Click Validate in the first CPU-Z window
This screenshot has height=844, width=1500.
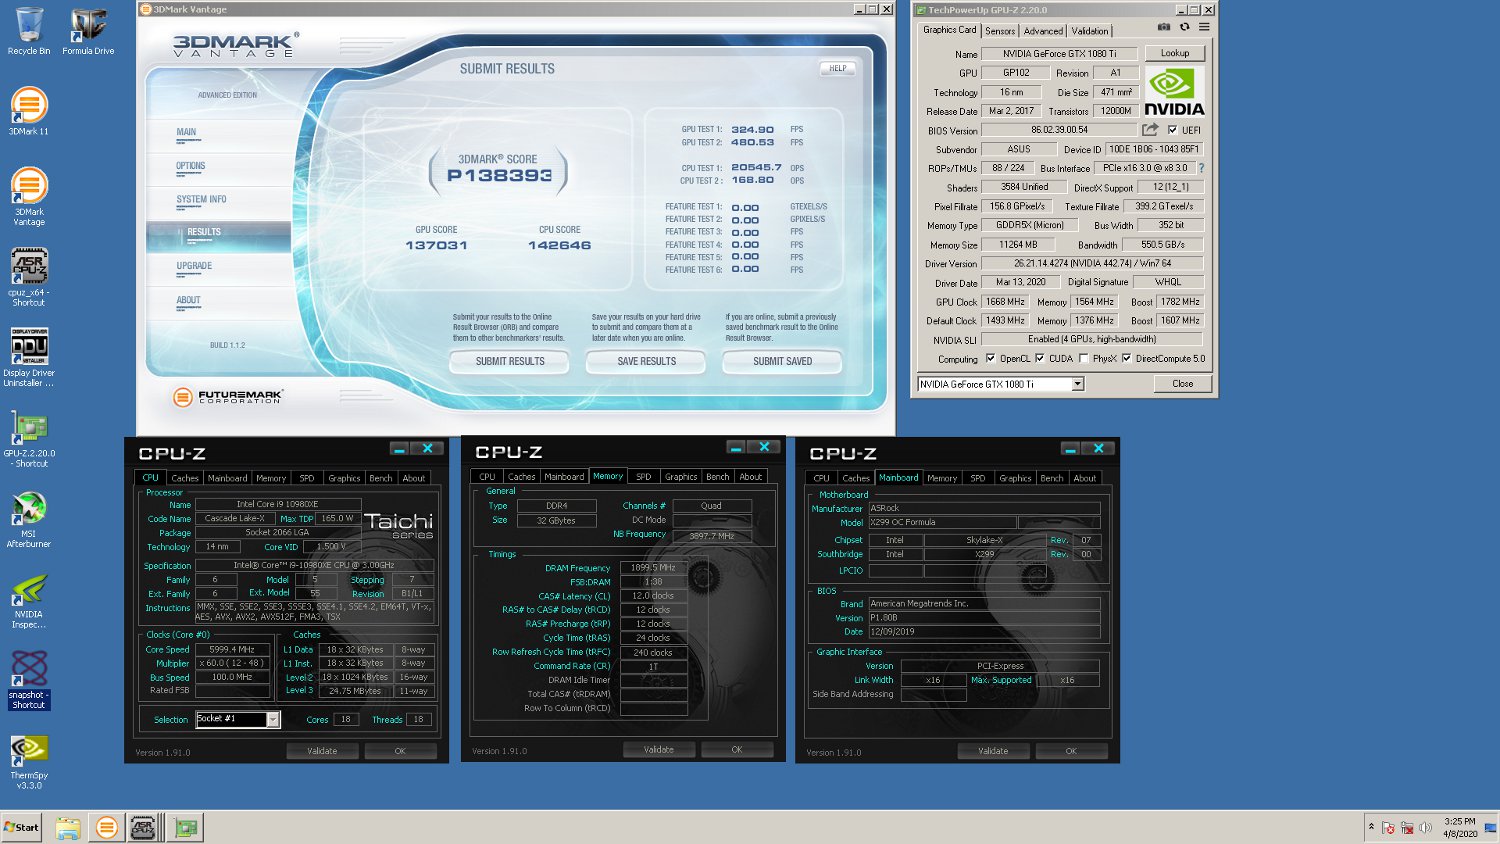coord(322,751)
